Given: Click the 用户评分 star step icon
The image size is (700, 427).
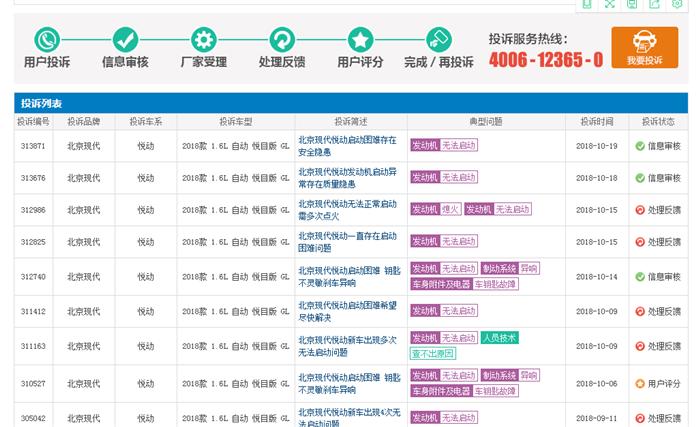Looking at the screenshot, I should (360, 40).
